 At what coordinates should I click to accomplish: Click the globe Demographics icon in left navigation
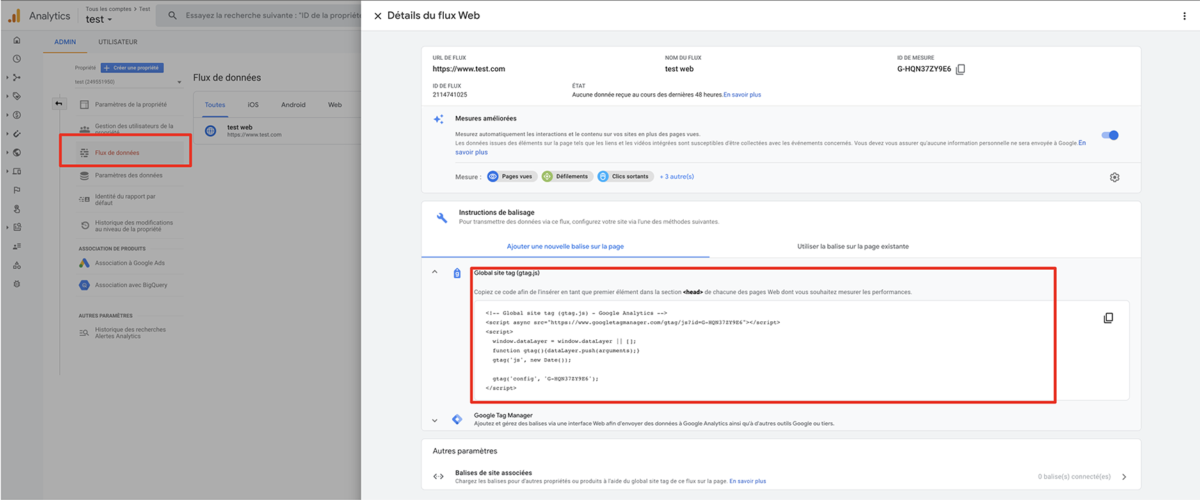(17, 153)
